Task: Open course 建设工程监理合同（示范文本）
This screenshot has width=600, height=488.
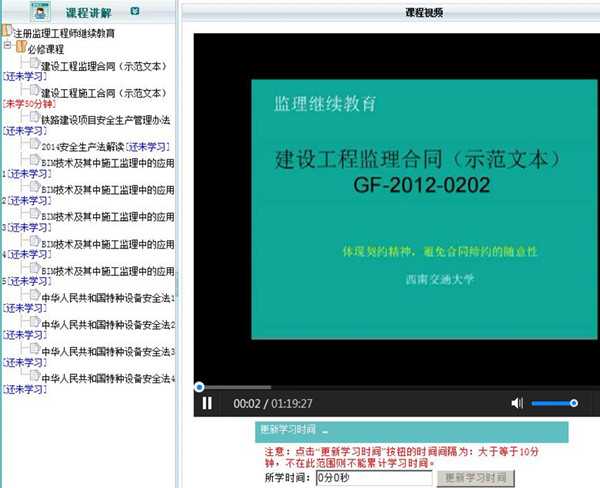Action: pos(104,67)
